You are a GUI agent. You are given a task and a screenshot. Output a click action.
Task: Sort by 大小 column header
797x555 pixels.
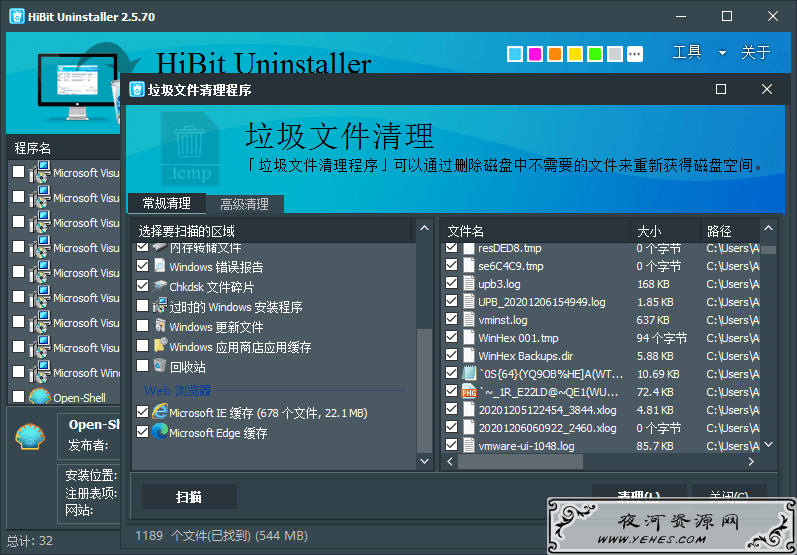pos(665,231)
